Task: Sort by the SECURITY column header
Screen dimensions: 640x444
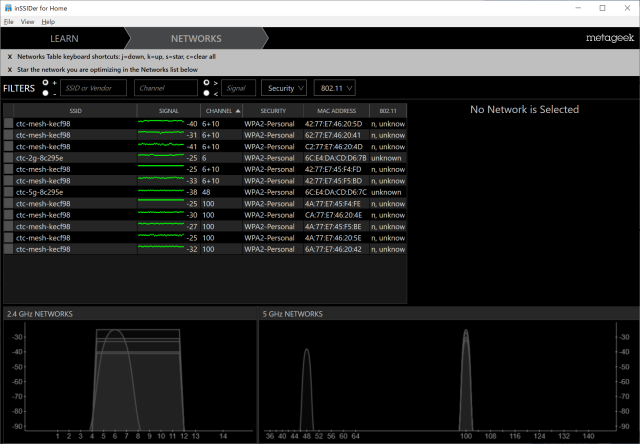Action: (x=273, y=111)
